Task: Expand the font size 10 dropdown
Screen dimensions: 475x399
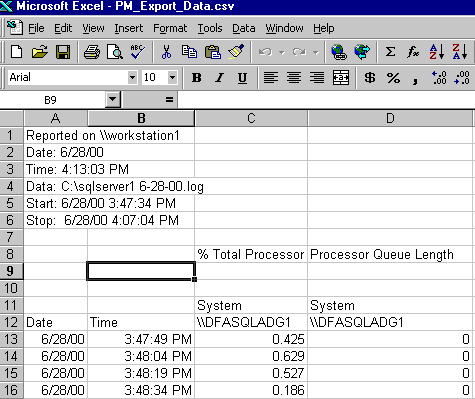Action: click(x=172, y=78)
